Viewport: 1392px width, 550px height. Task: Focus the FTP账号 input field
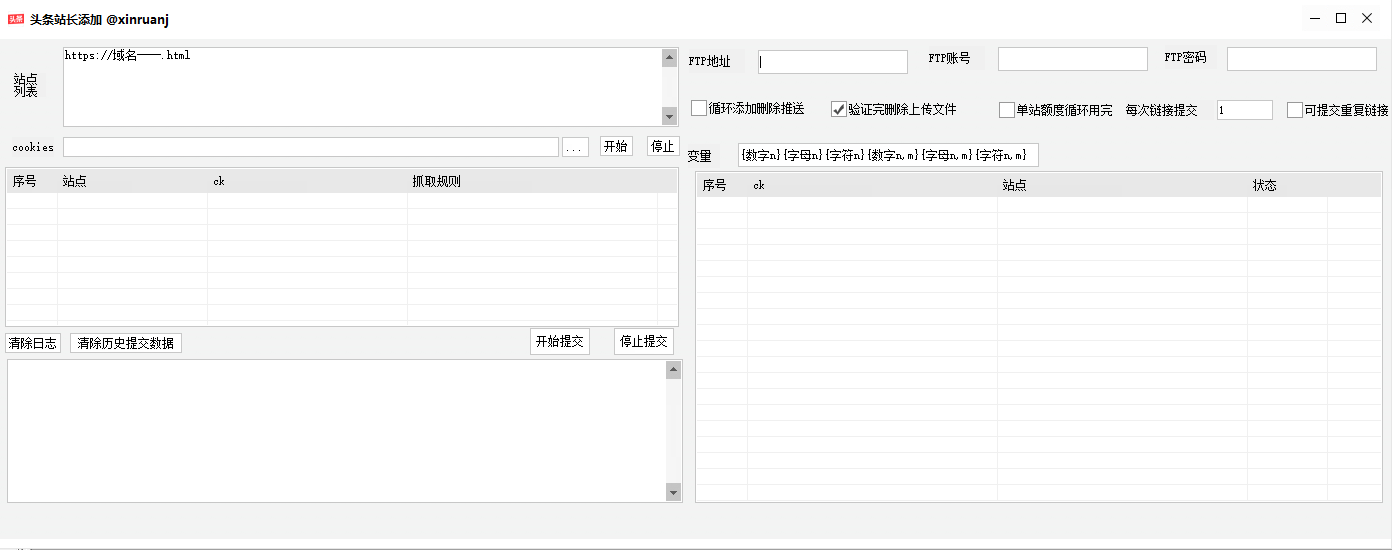[1072, 59]
